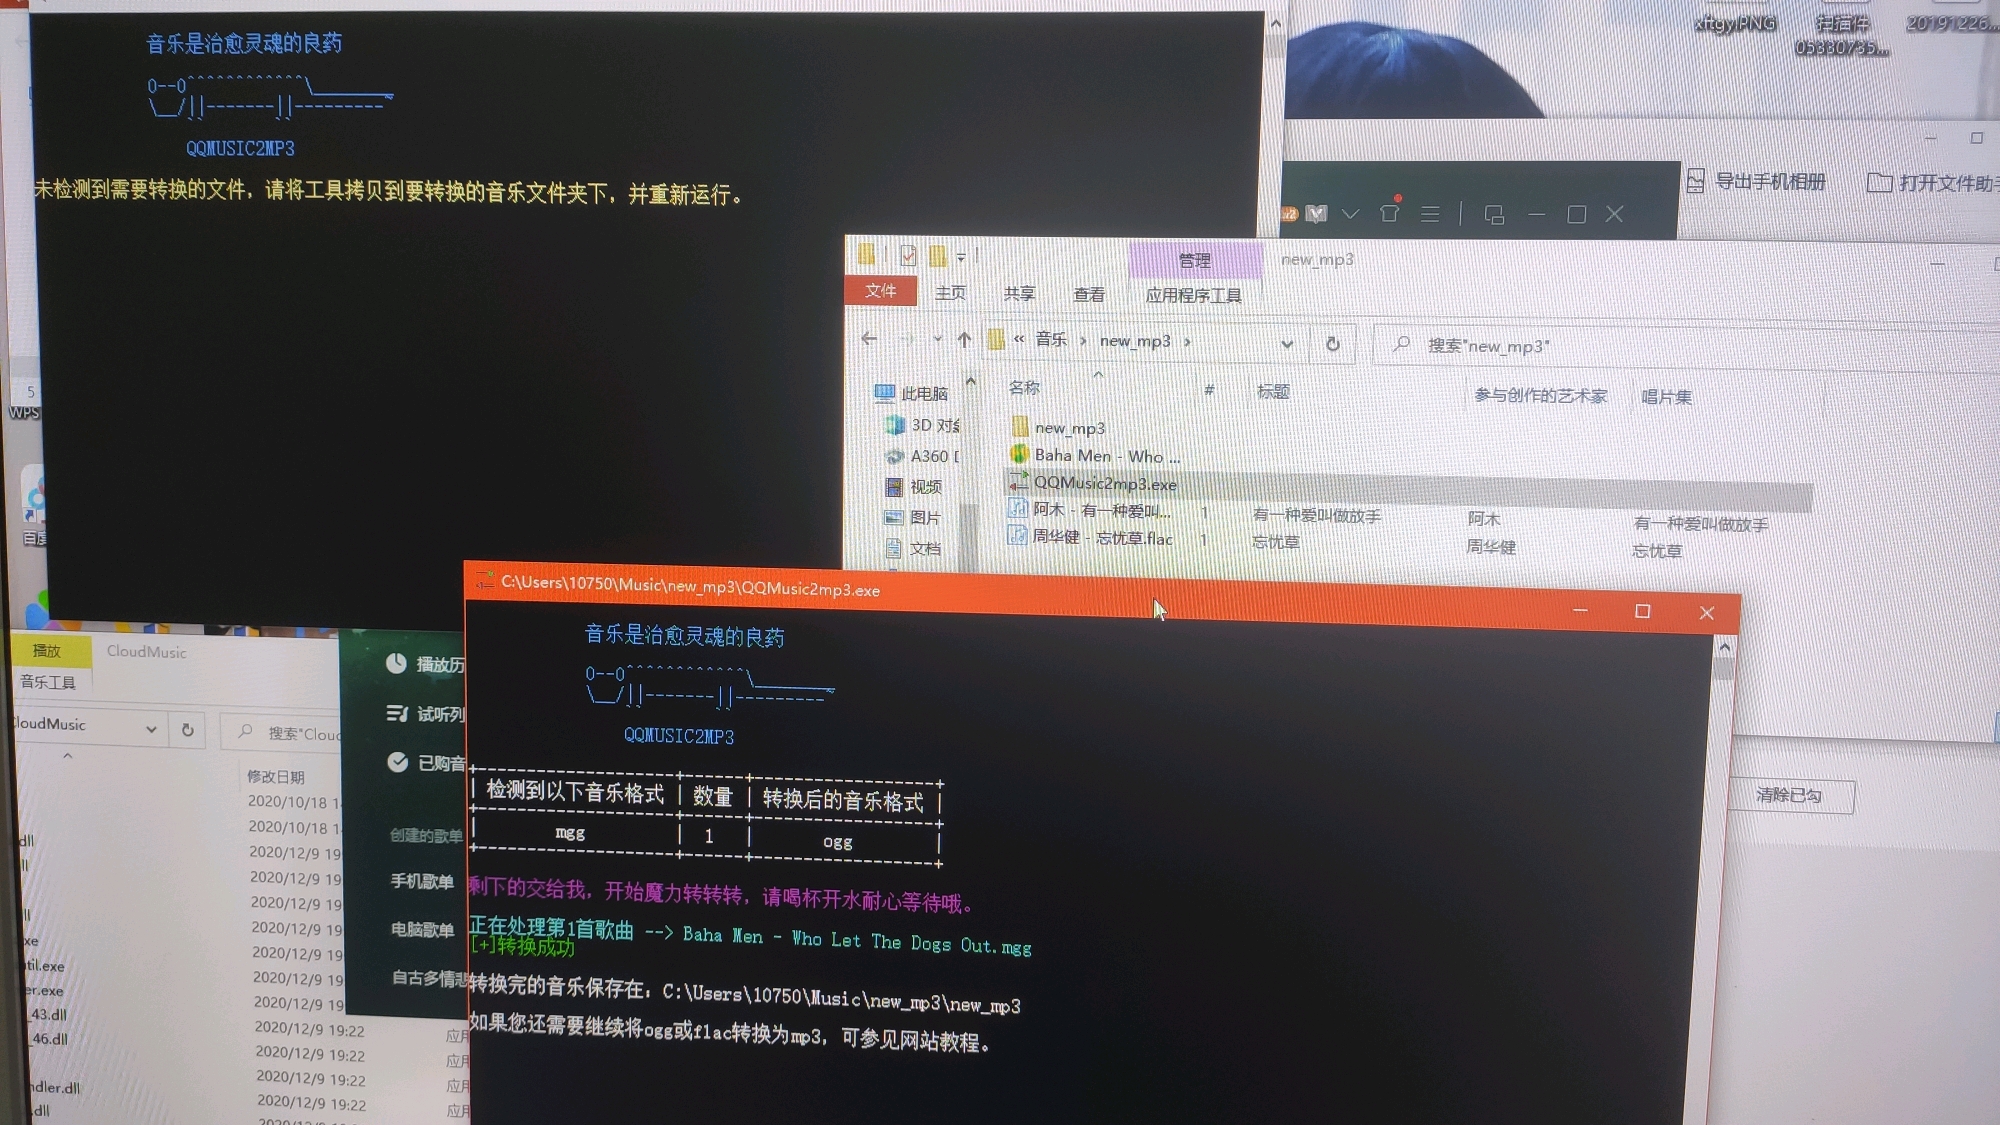Expand CloudMusic address bar dropdown
Viewport: 2000px width, 1125px height.
point(151,729)
